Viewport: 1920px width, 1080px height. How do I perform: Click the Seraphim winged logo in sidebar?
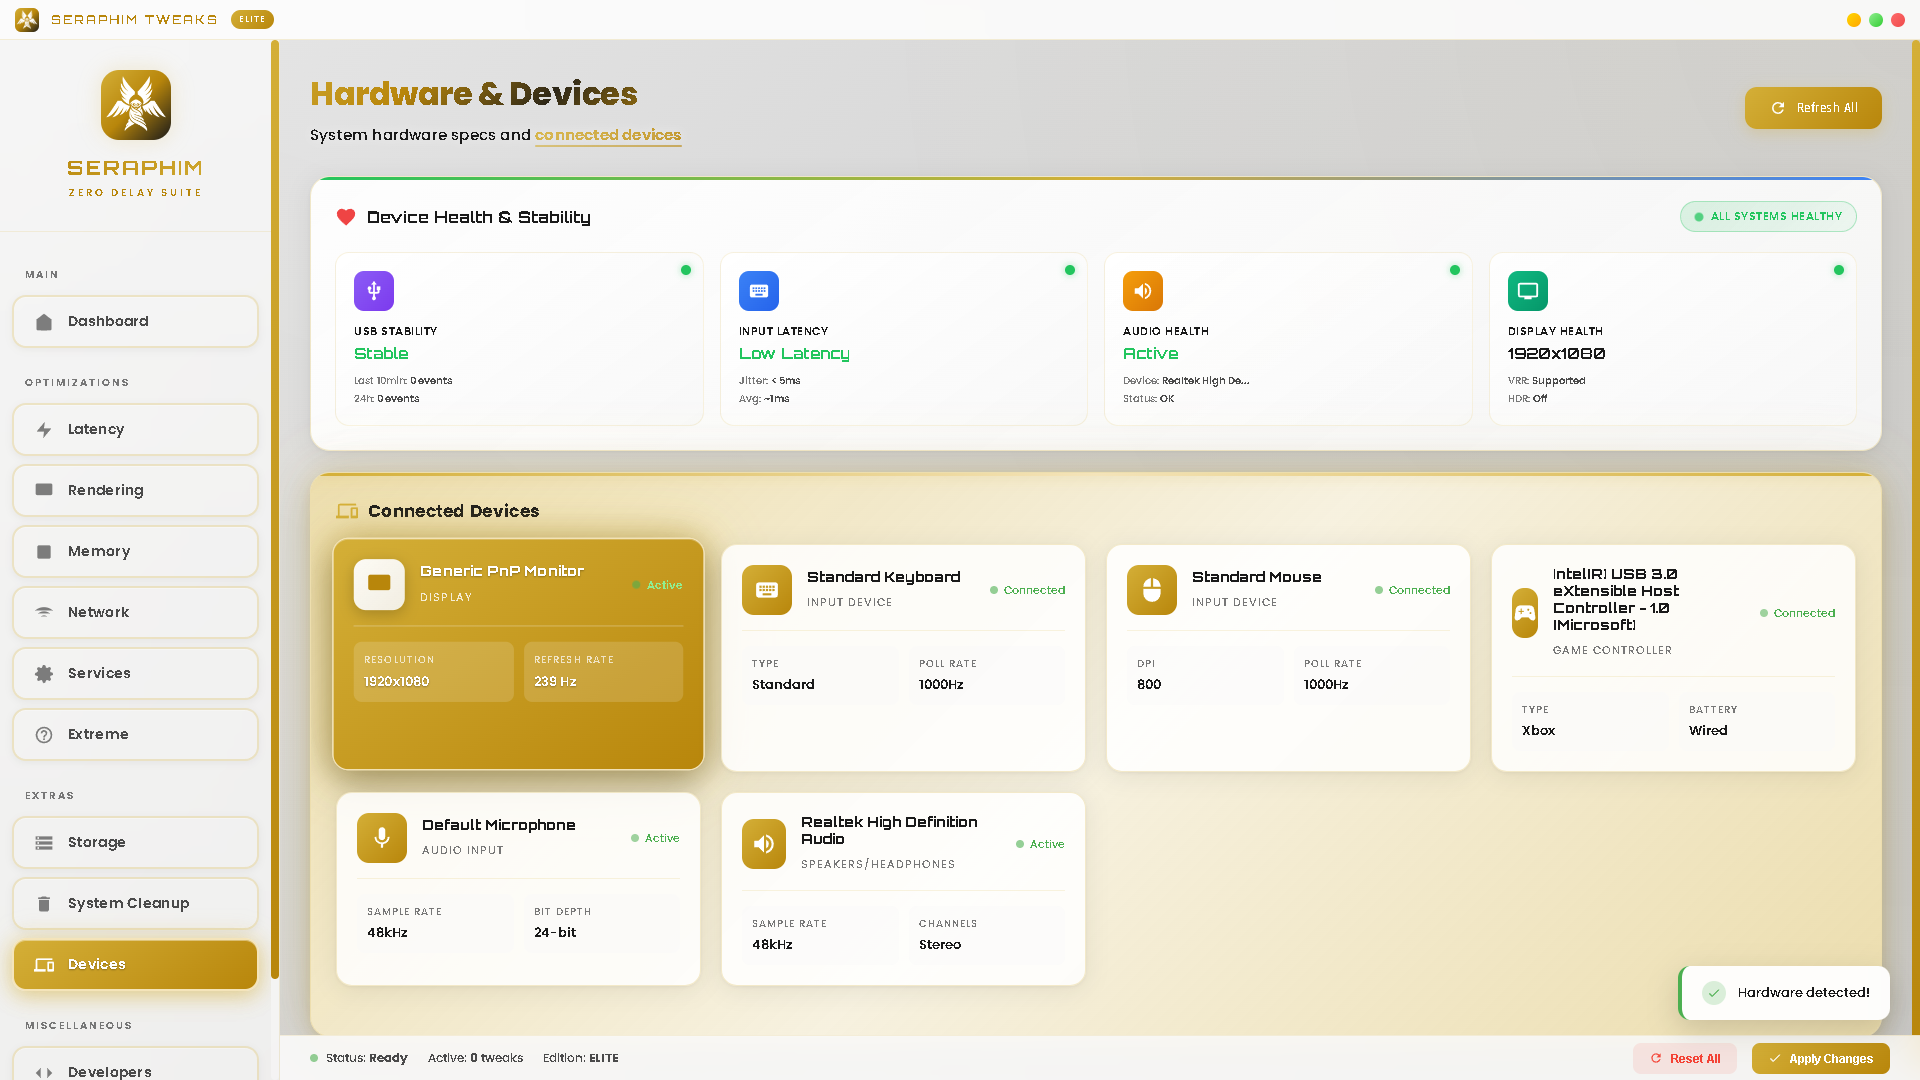pyautogui.click(x=136, y=105)
